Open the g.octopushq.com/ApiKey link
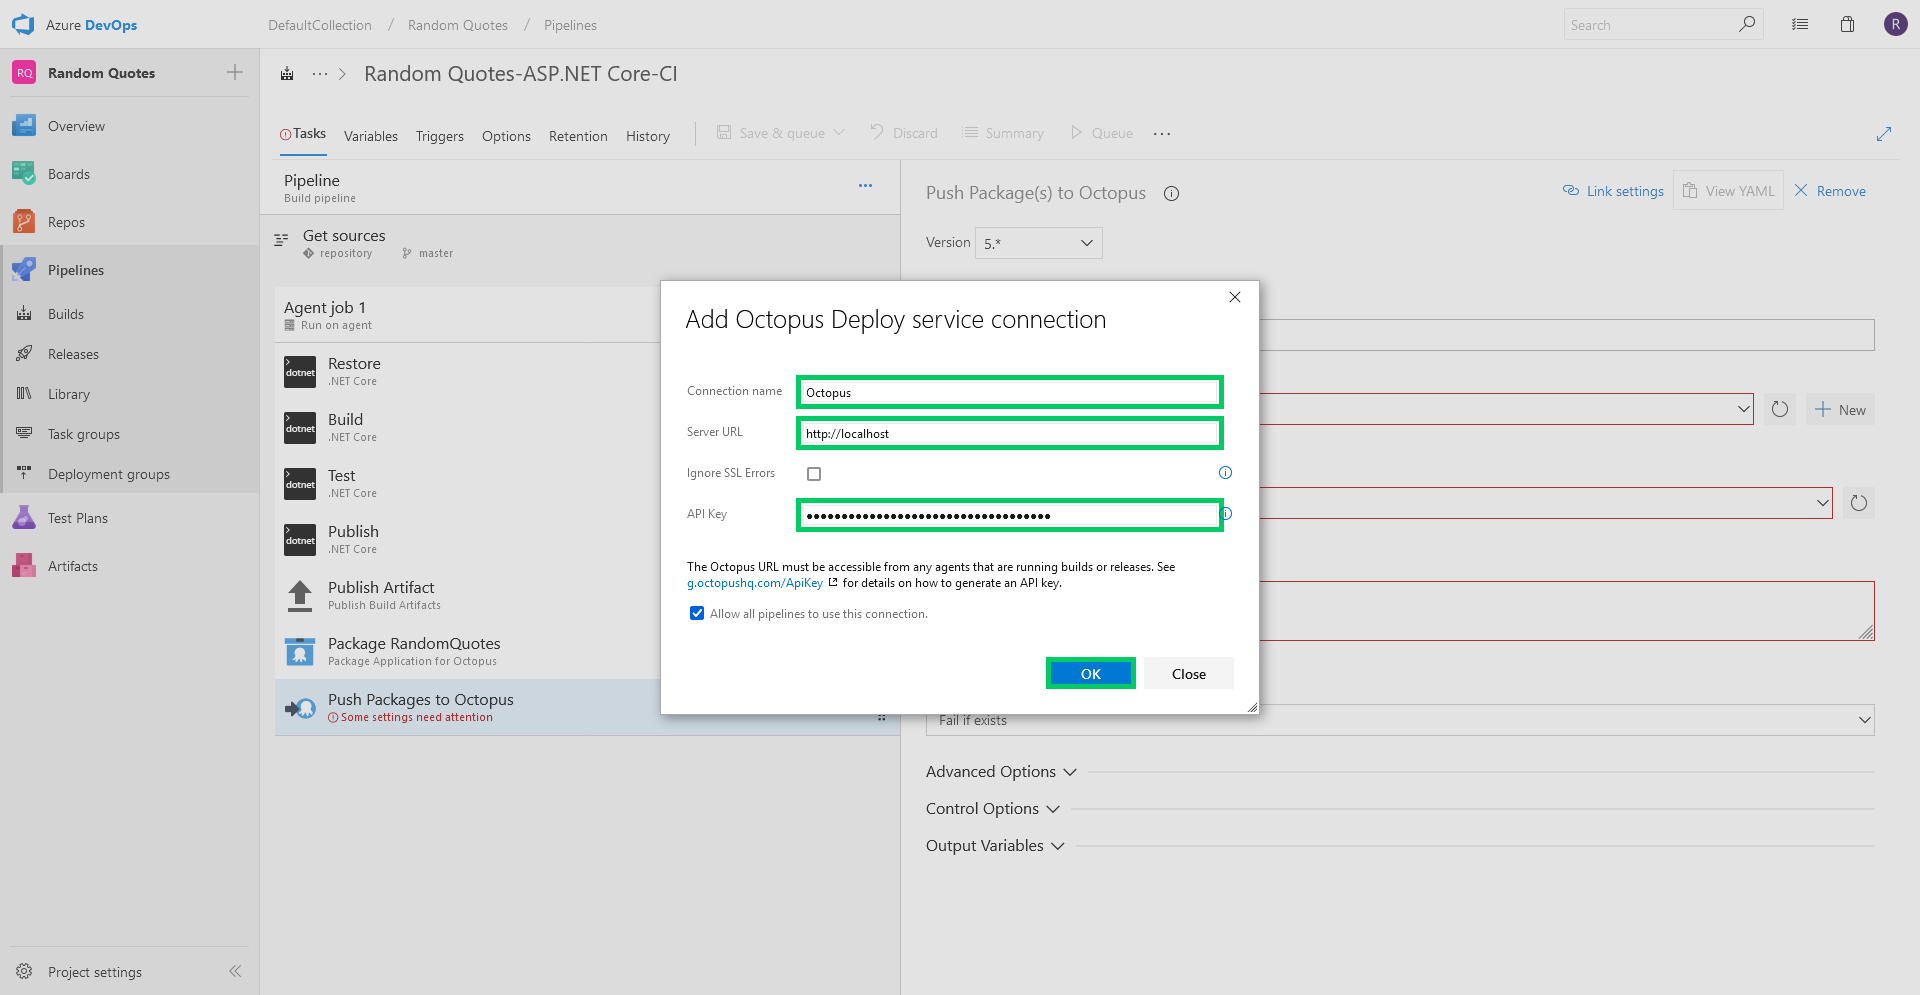The width and height of the screenshot is (1920, 995). 755,583
